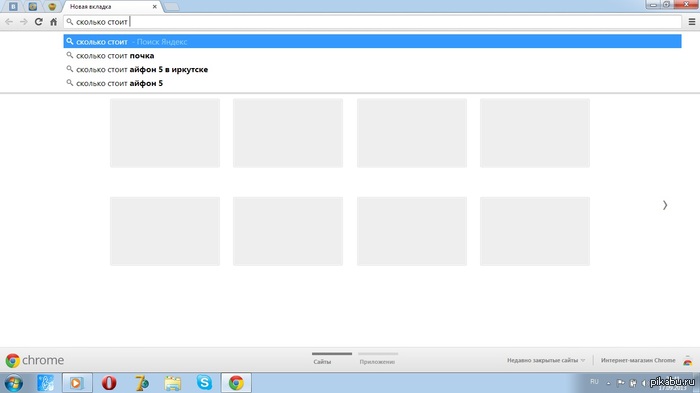Expand Недавно закрытые сайты dropdown
700x393 pixels.
[546, 360]
